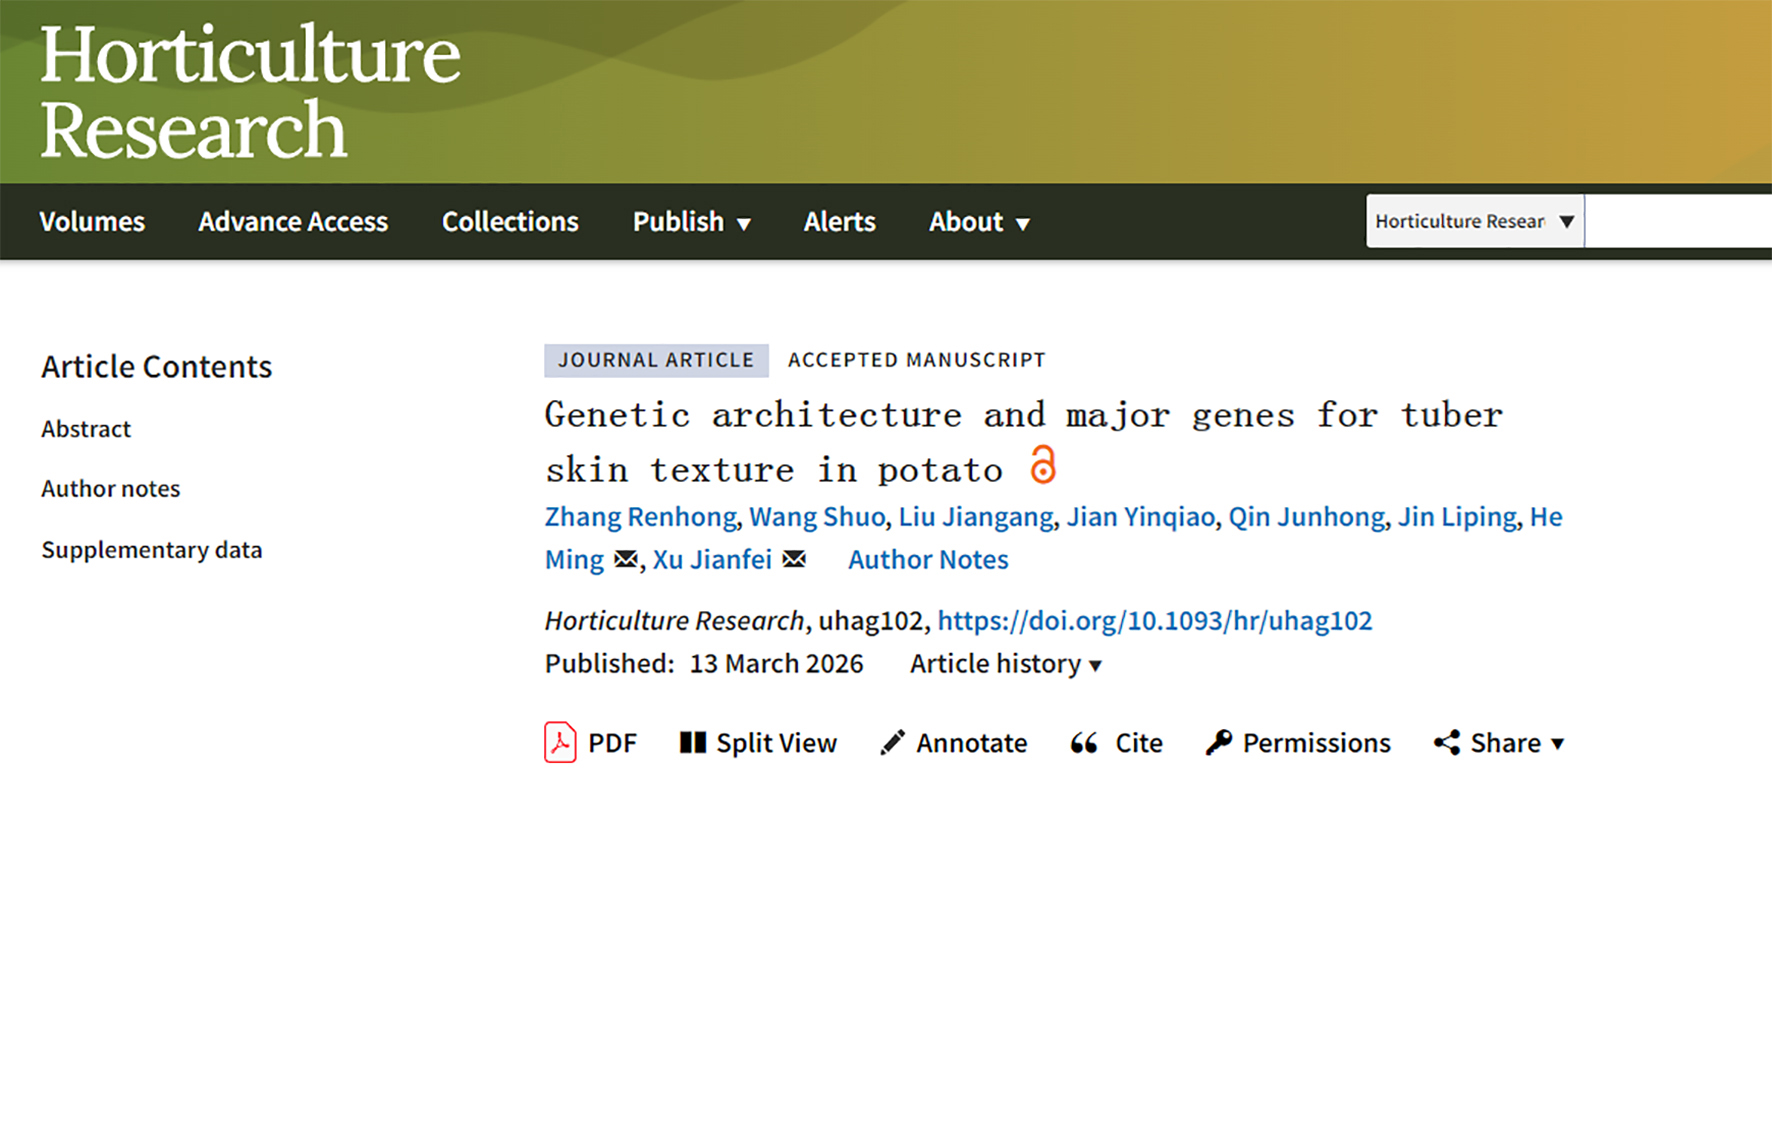Open the Advance Access menu item
Viewport: 1772px width, 1122px height.
(x=293, y=222)
